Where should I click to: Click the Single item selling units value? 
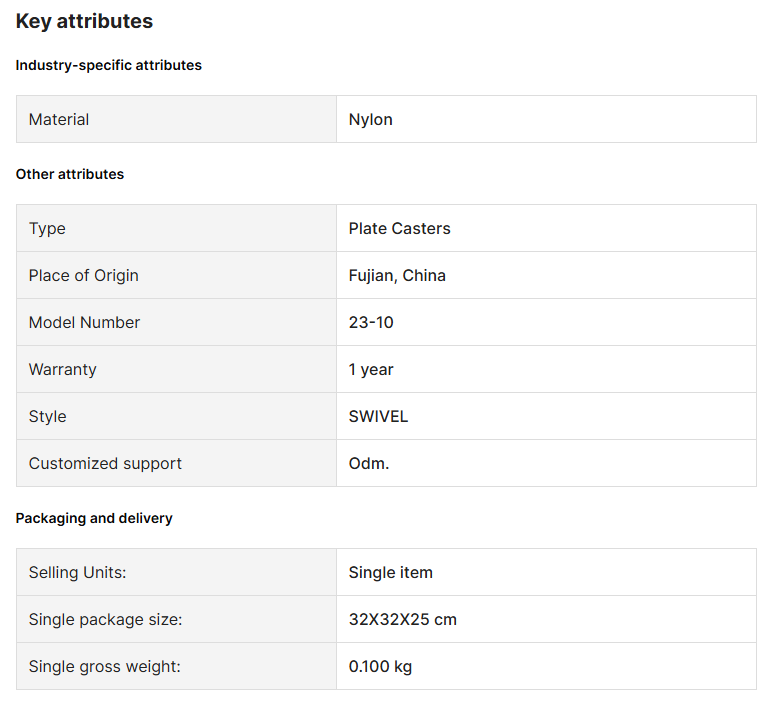click(390, 573)
